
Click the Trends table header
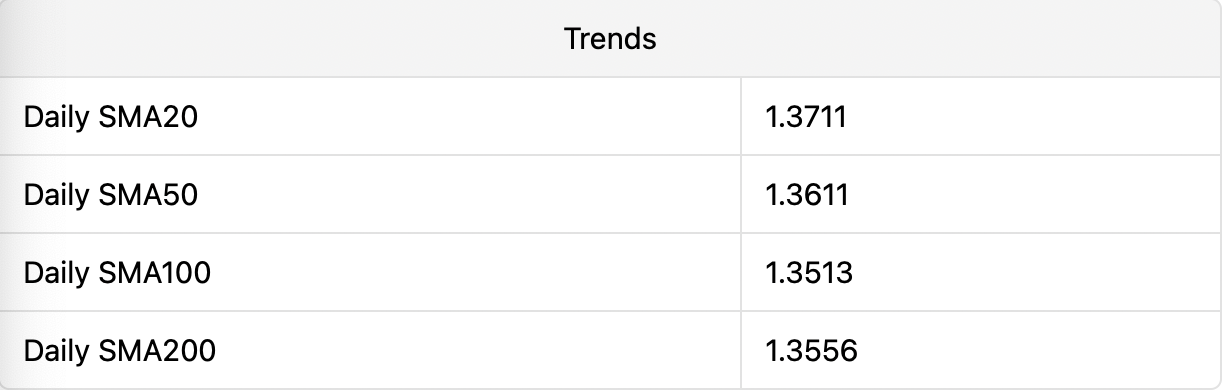coord(610,39)
